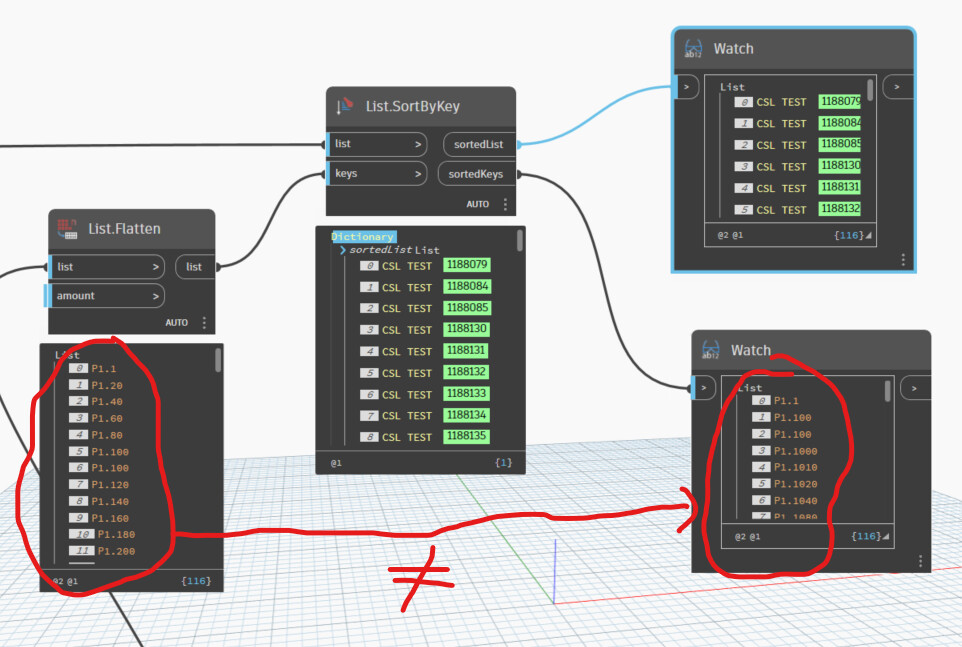Open the three-dot menu on List.SortByKey
This screenshot has width=962, height=647.
pyautogui.click(x=503, y=204)
